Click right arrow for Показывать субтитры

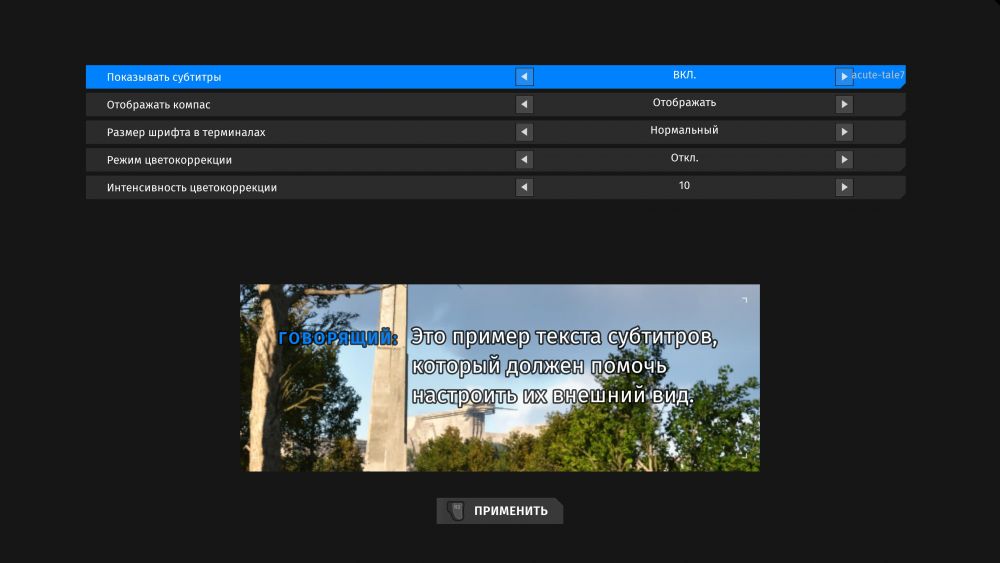point(844,77)
